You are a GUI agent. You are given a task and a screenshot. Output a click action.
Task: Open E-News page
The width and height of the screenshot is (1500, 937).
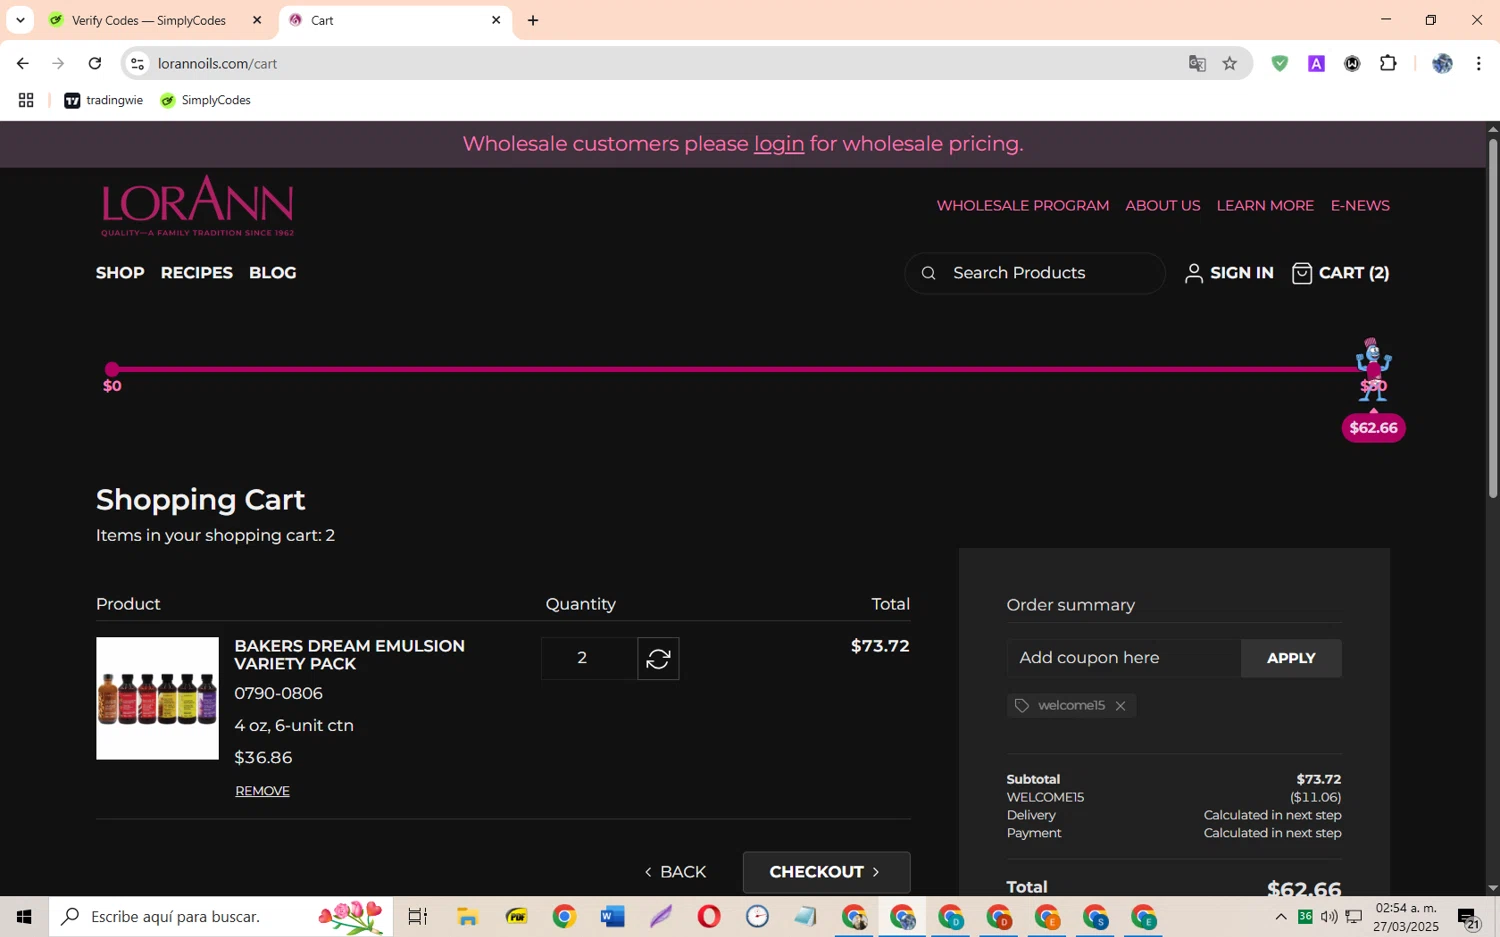[x=1360, y=206]
